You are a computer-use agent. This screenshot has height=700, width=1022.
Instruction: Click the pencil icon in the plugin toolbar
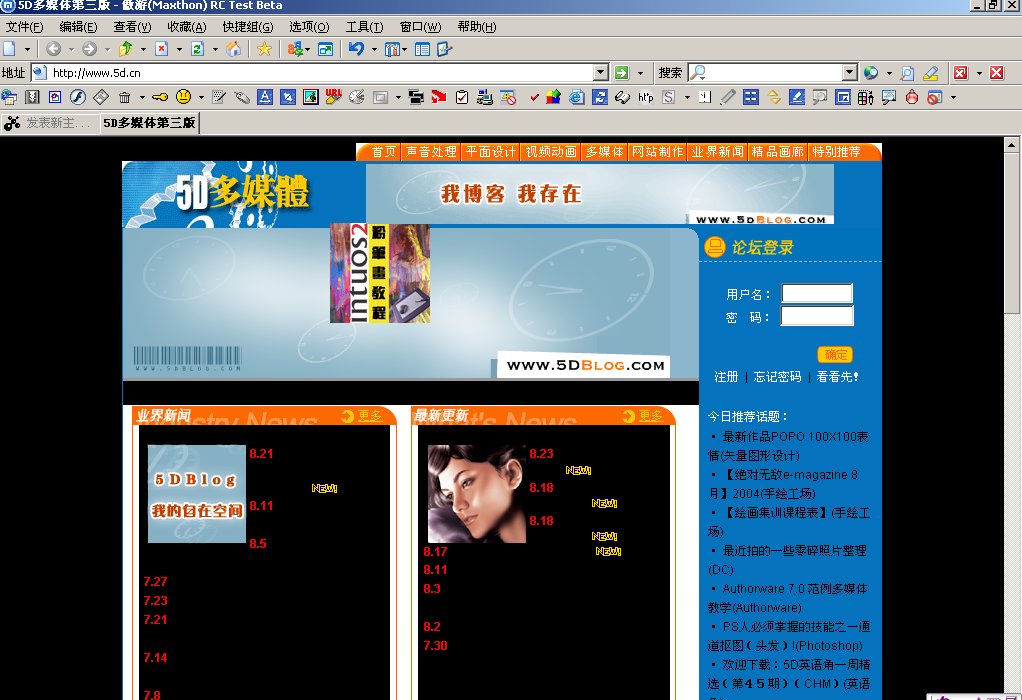[x=728, y=97]
